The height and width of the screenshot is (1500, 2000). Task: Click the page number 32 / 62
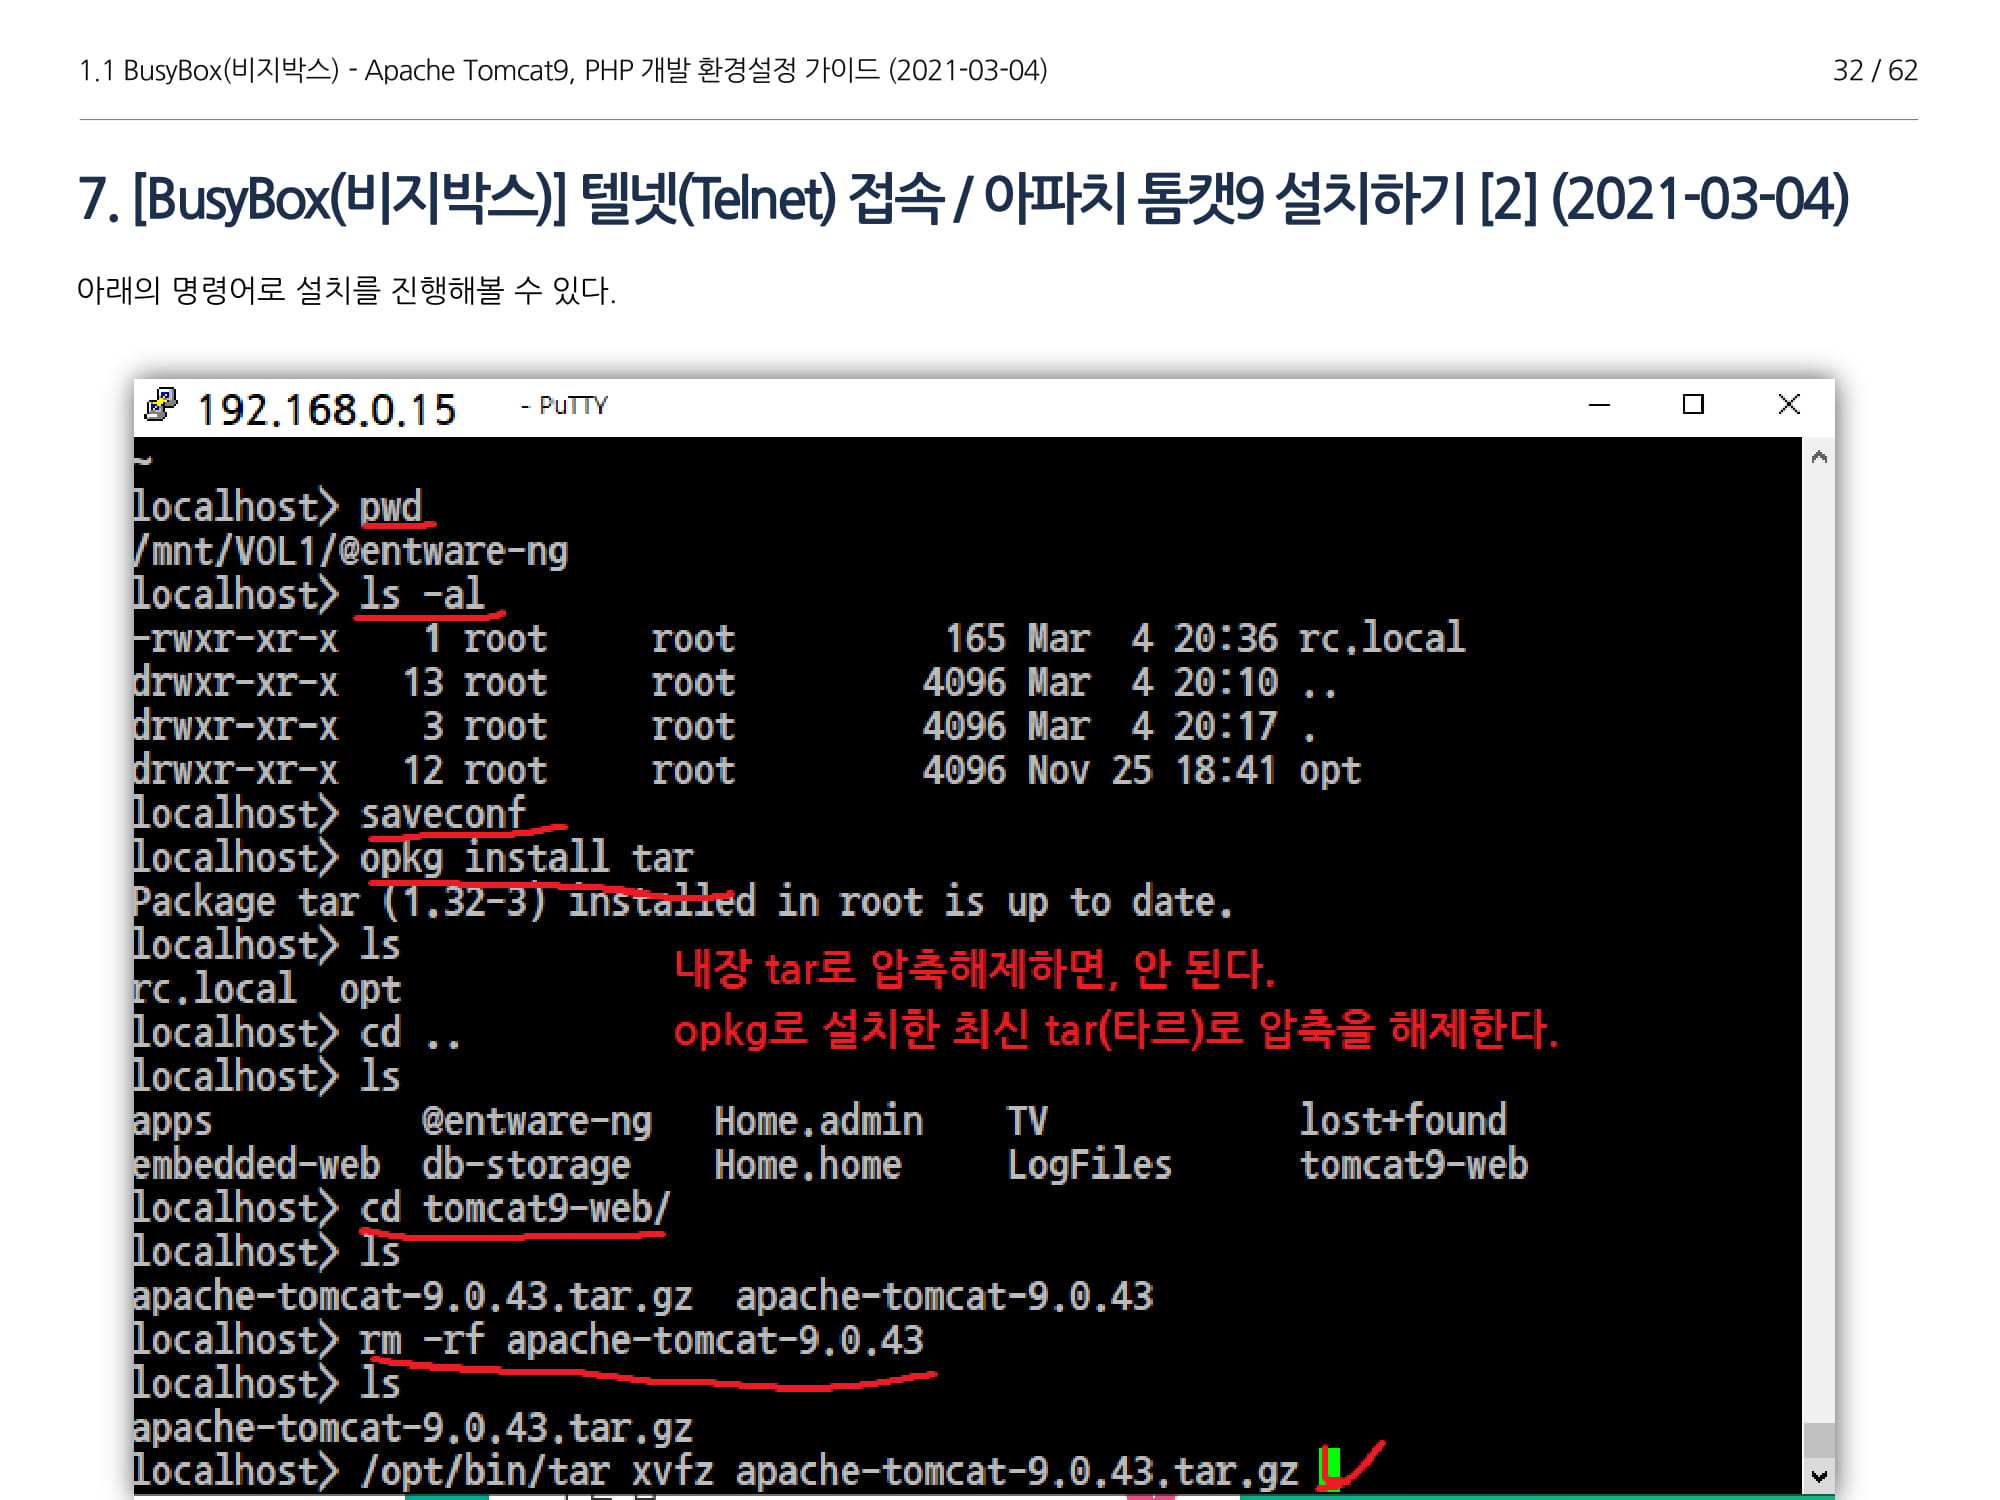1874,71
